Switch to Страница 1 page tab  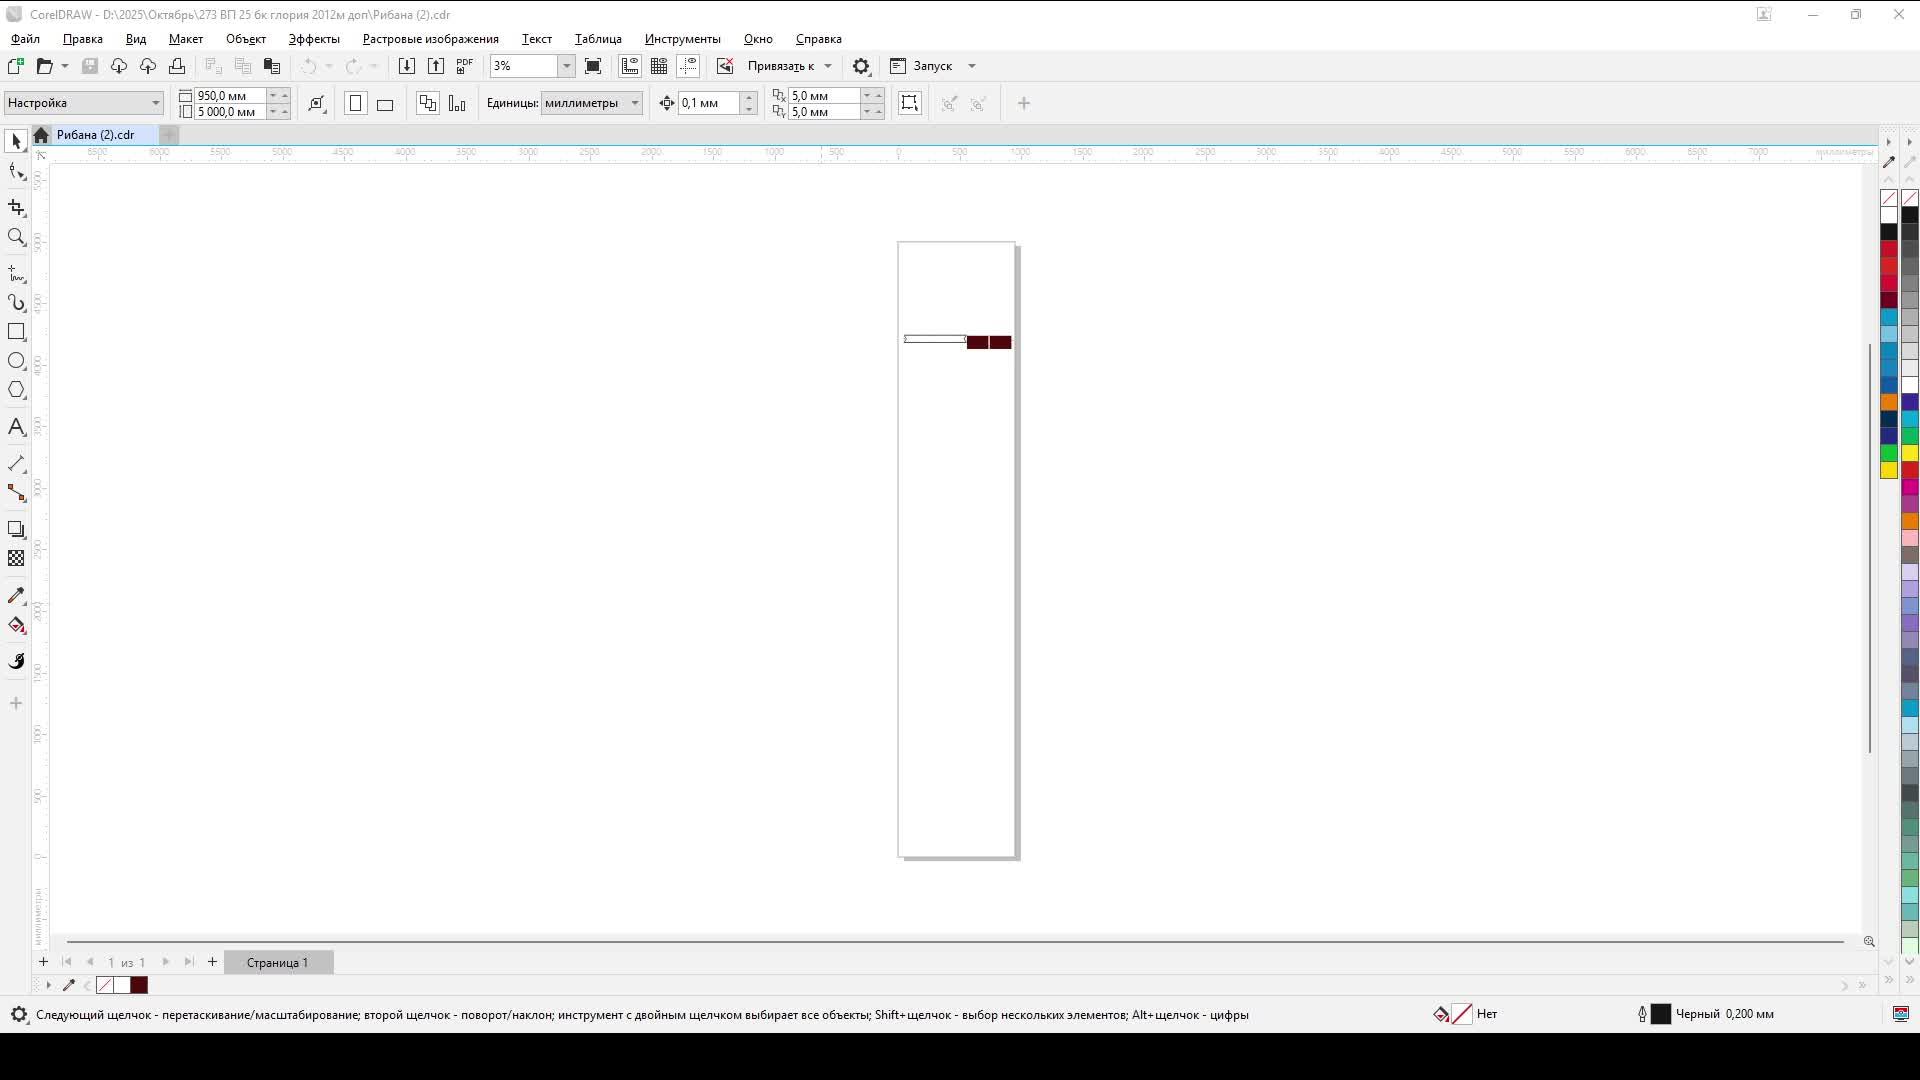(x=277, y=962)
